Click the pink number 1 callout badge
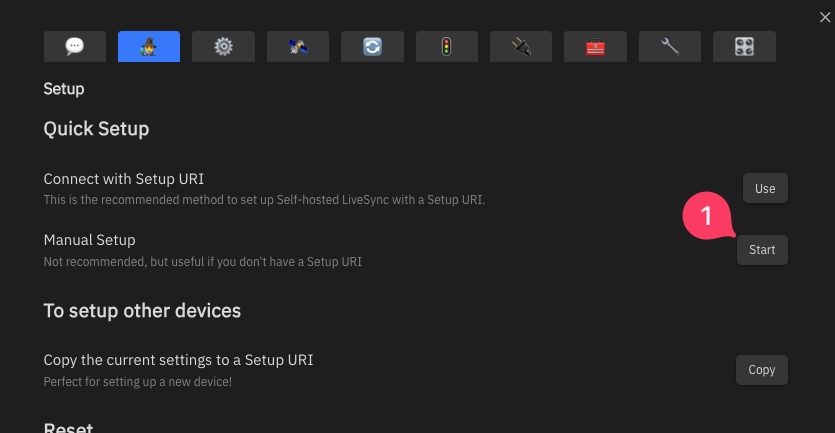This screenshot has height=433, width=835. 707,216
